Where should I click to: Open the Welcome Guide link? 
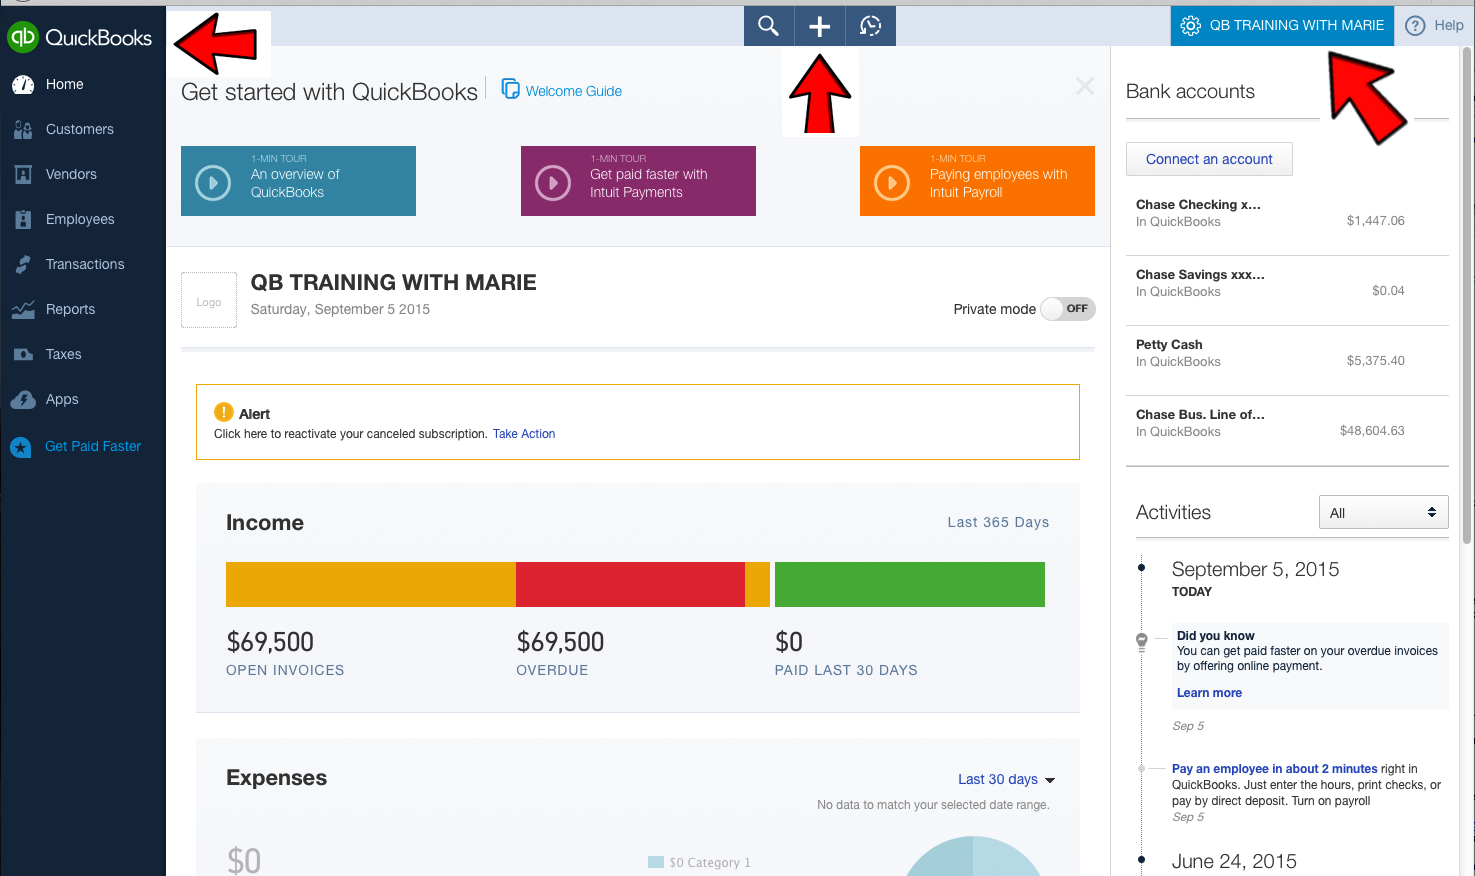pos(573,91)
